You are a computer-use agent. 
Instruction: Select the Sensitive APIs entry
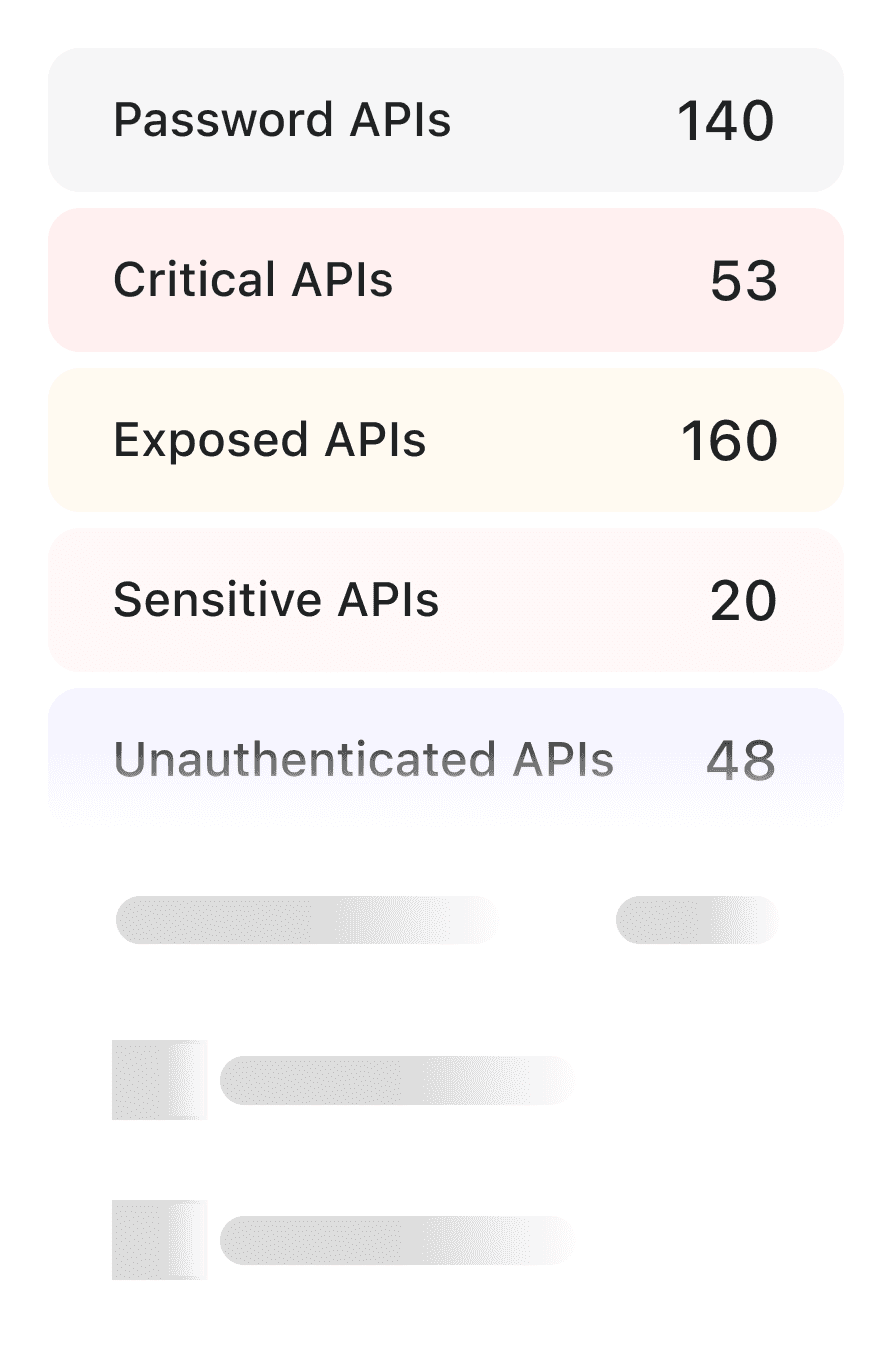coord(446,600)
